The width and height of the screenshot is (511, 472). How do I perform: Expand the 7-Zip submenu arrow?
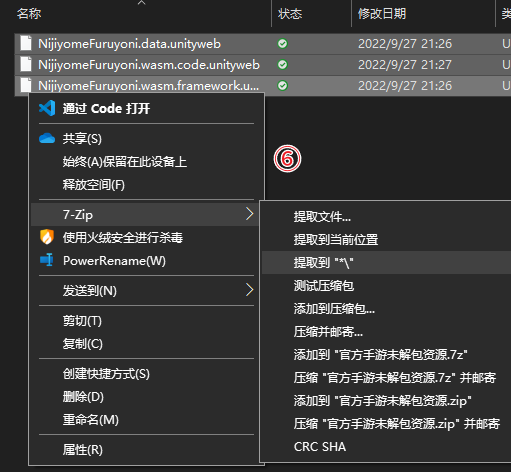pyautogui.click(x=250, y=214)
